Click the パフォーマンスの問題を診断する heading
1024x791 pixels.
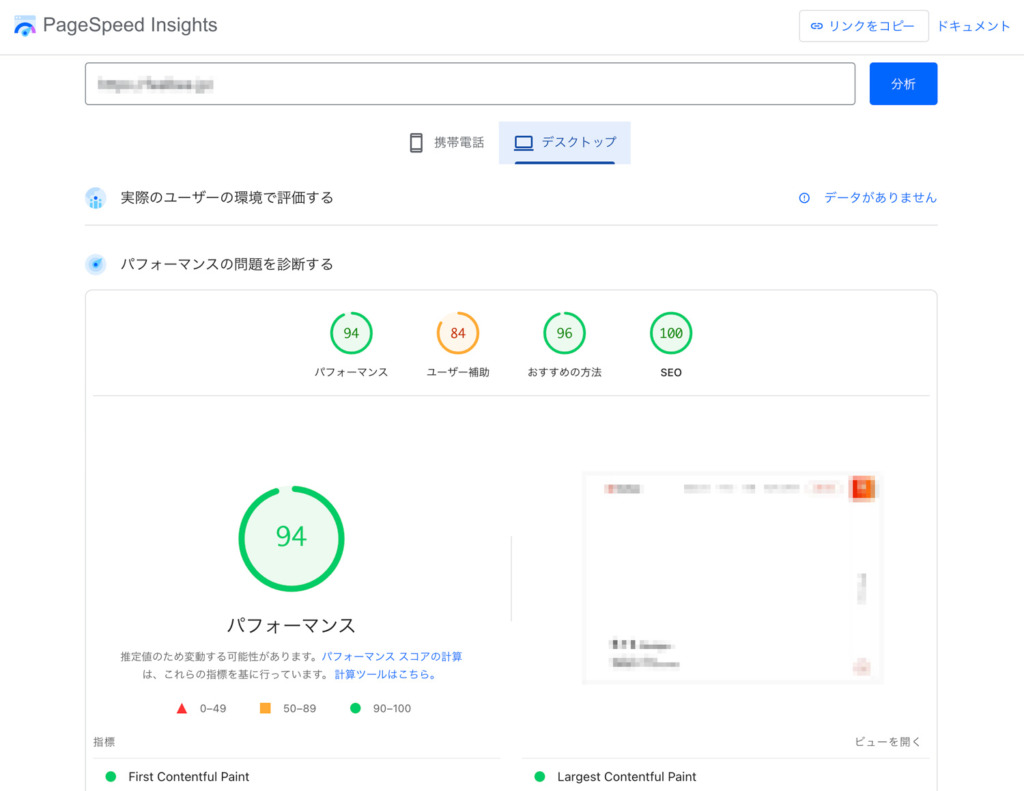click(227, 264)
